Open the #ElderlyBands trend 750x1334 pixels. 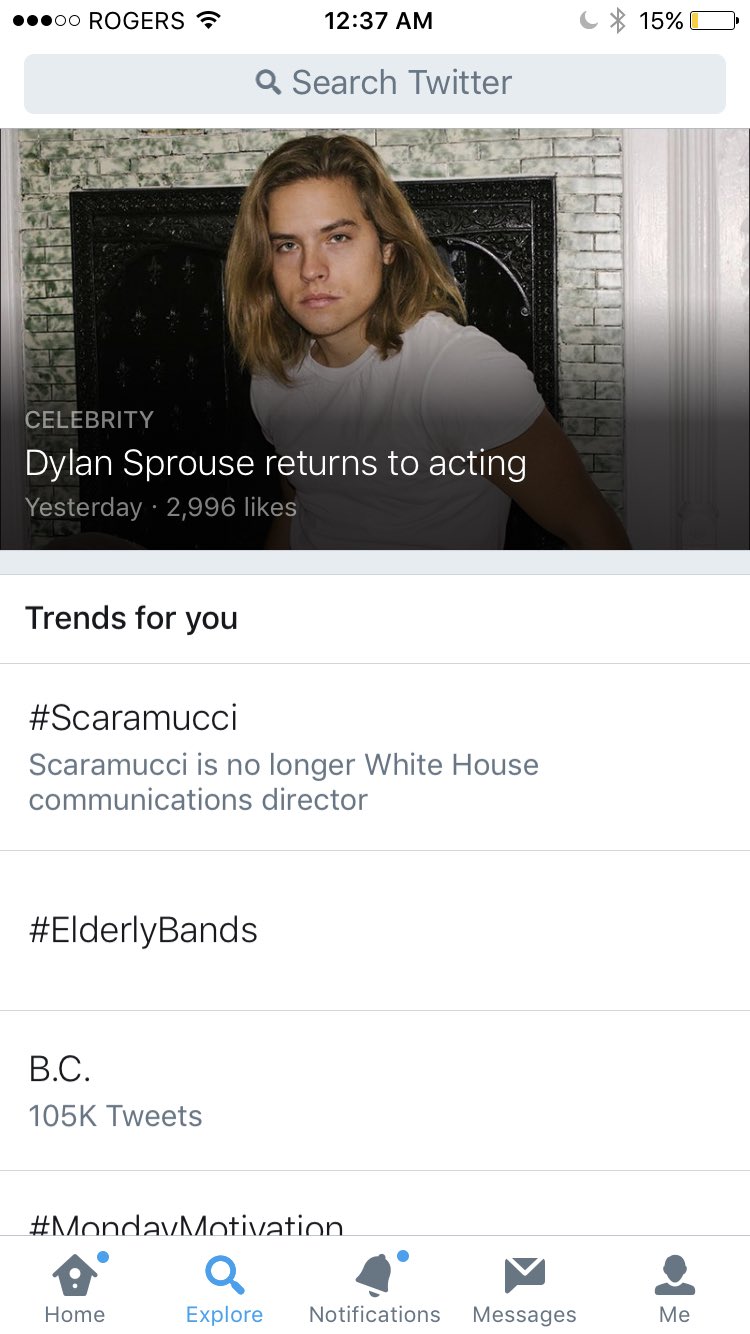[x=143, y=930]
